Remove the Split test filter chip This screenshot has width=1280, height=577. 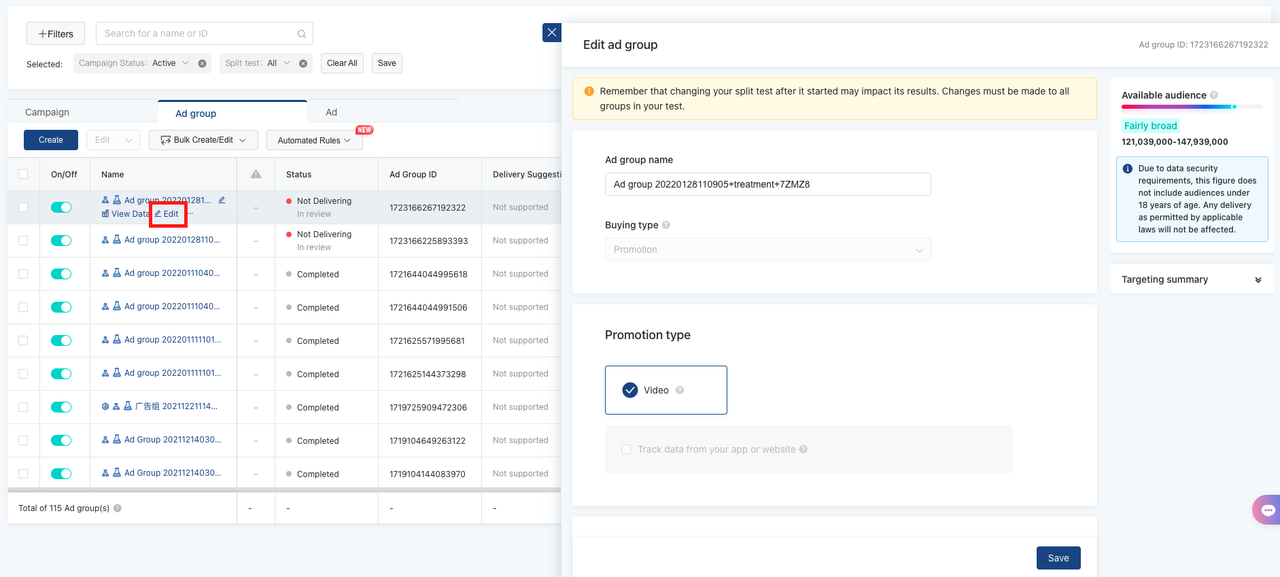(x=302, y=63)
